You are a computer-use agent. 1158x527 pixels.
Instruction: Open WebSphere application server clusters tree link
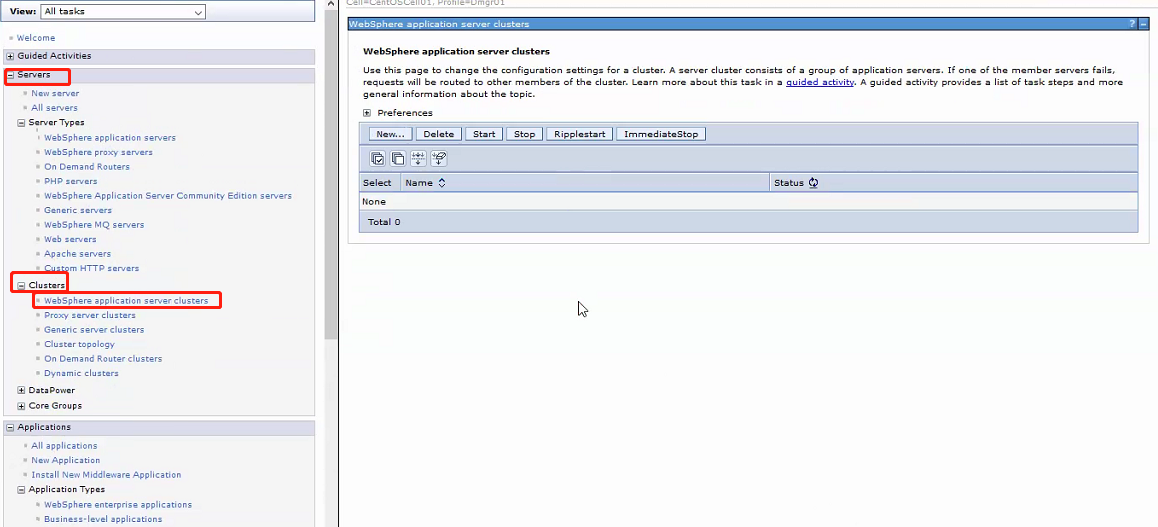126,301
